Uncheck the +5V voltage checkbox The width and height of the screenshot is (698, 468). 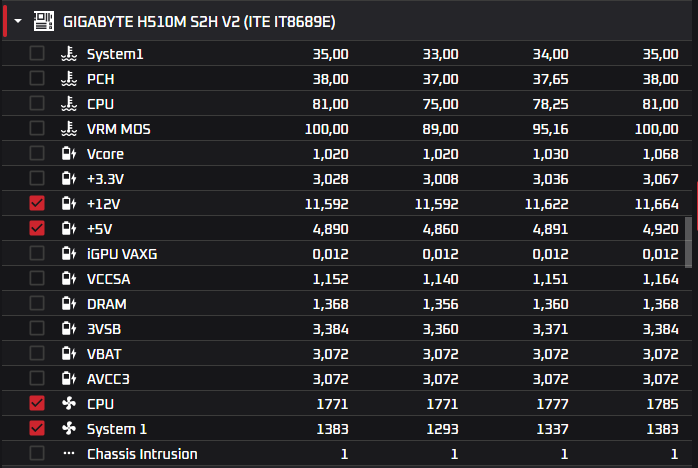click(37, 228)
